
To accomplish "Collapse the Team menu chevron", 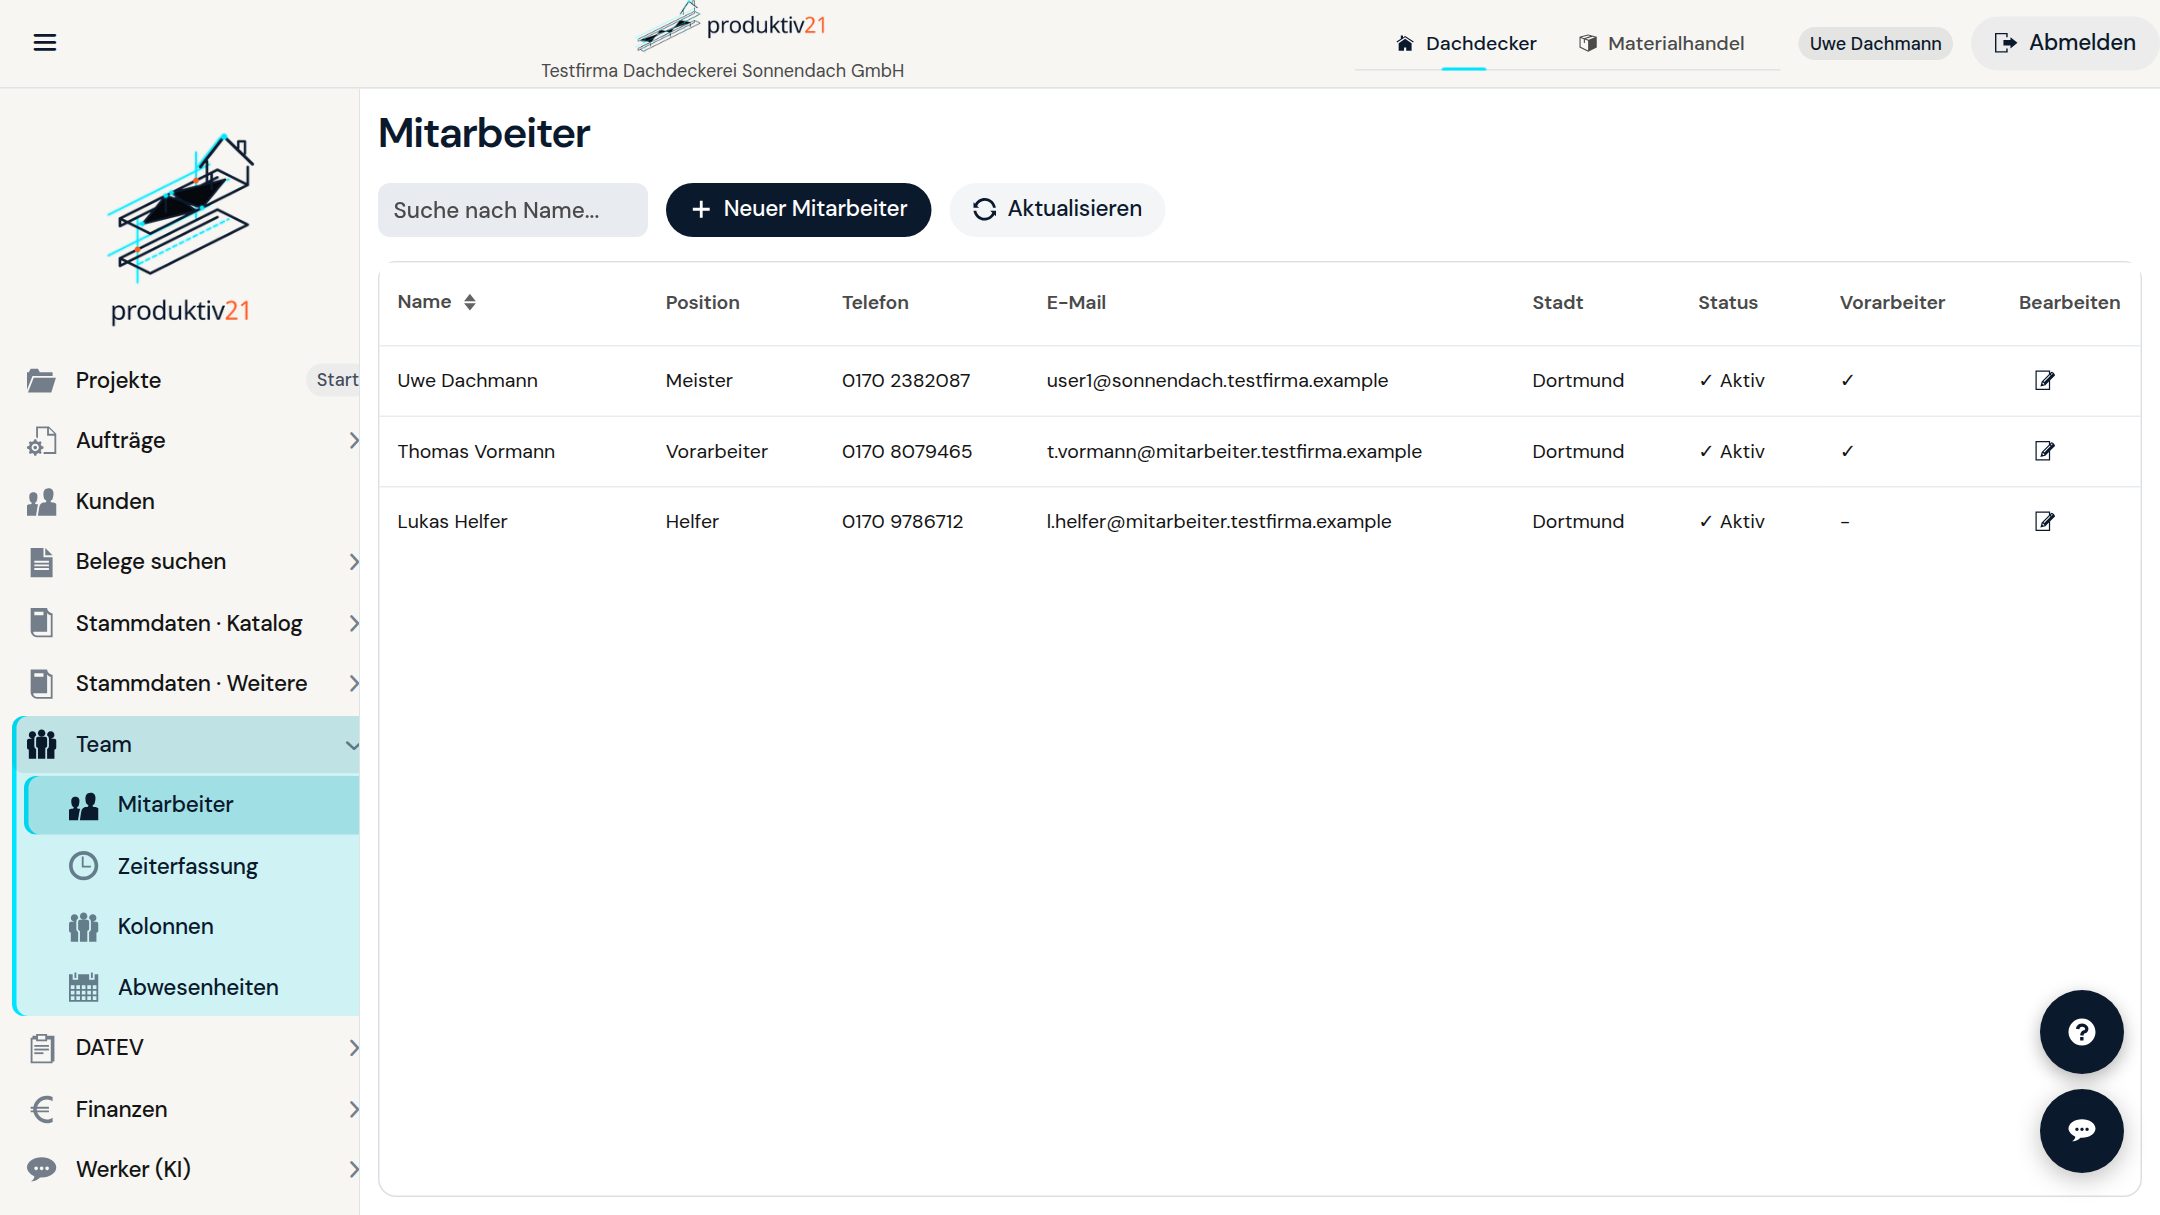I will 352,745.
